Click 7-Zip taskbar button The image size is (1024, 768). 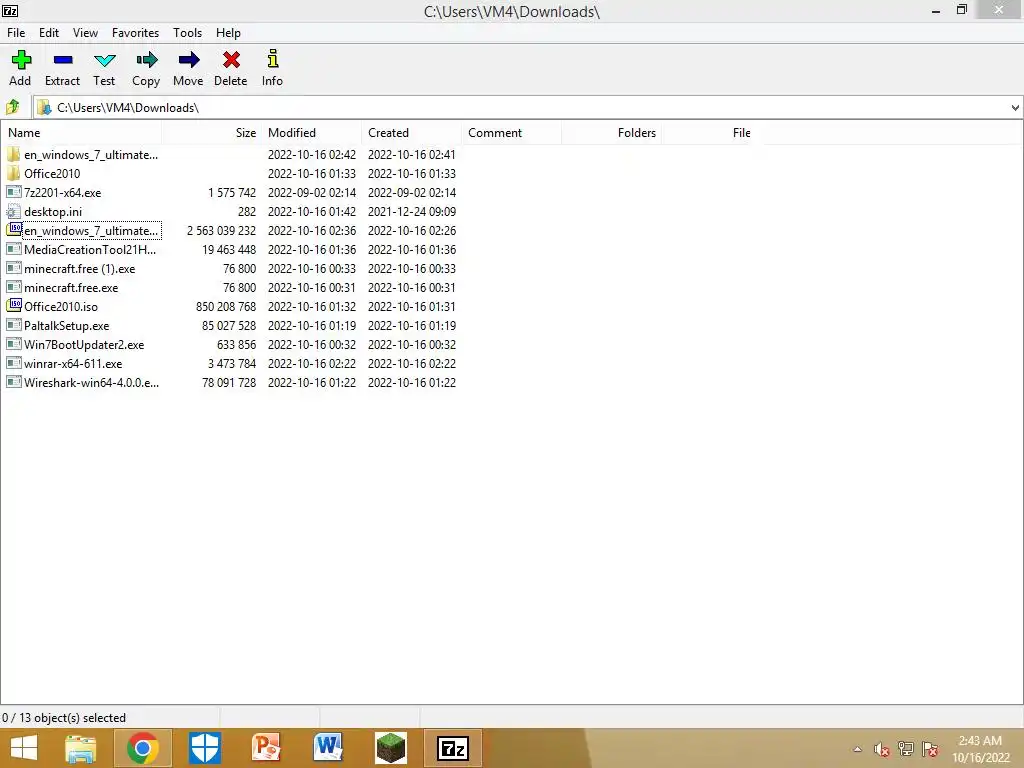453,748
